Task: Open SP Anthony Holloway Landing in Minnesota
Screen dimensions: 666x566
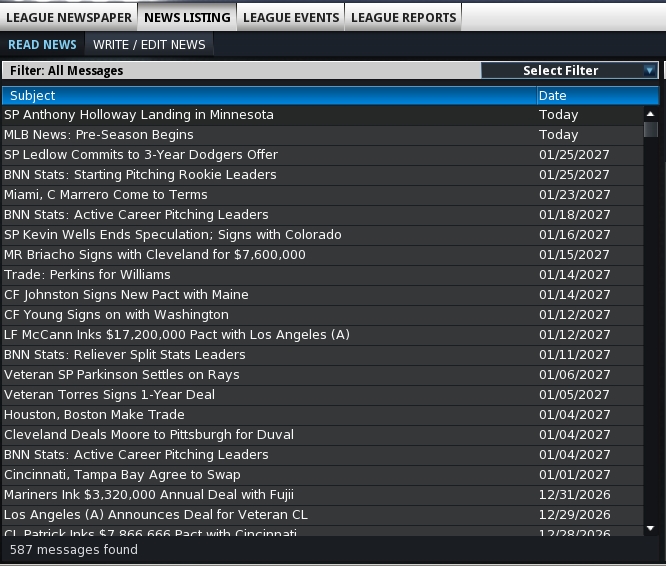Action: tap(138, 115)
